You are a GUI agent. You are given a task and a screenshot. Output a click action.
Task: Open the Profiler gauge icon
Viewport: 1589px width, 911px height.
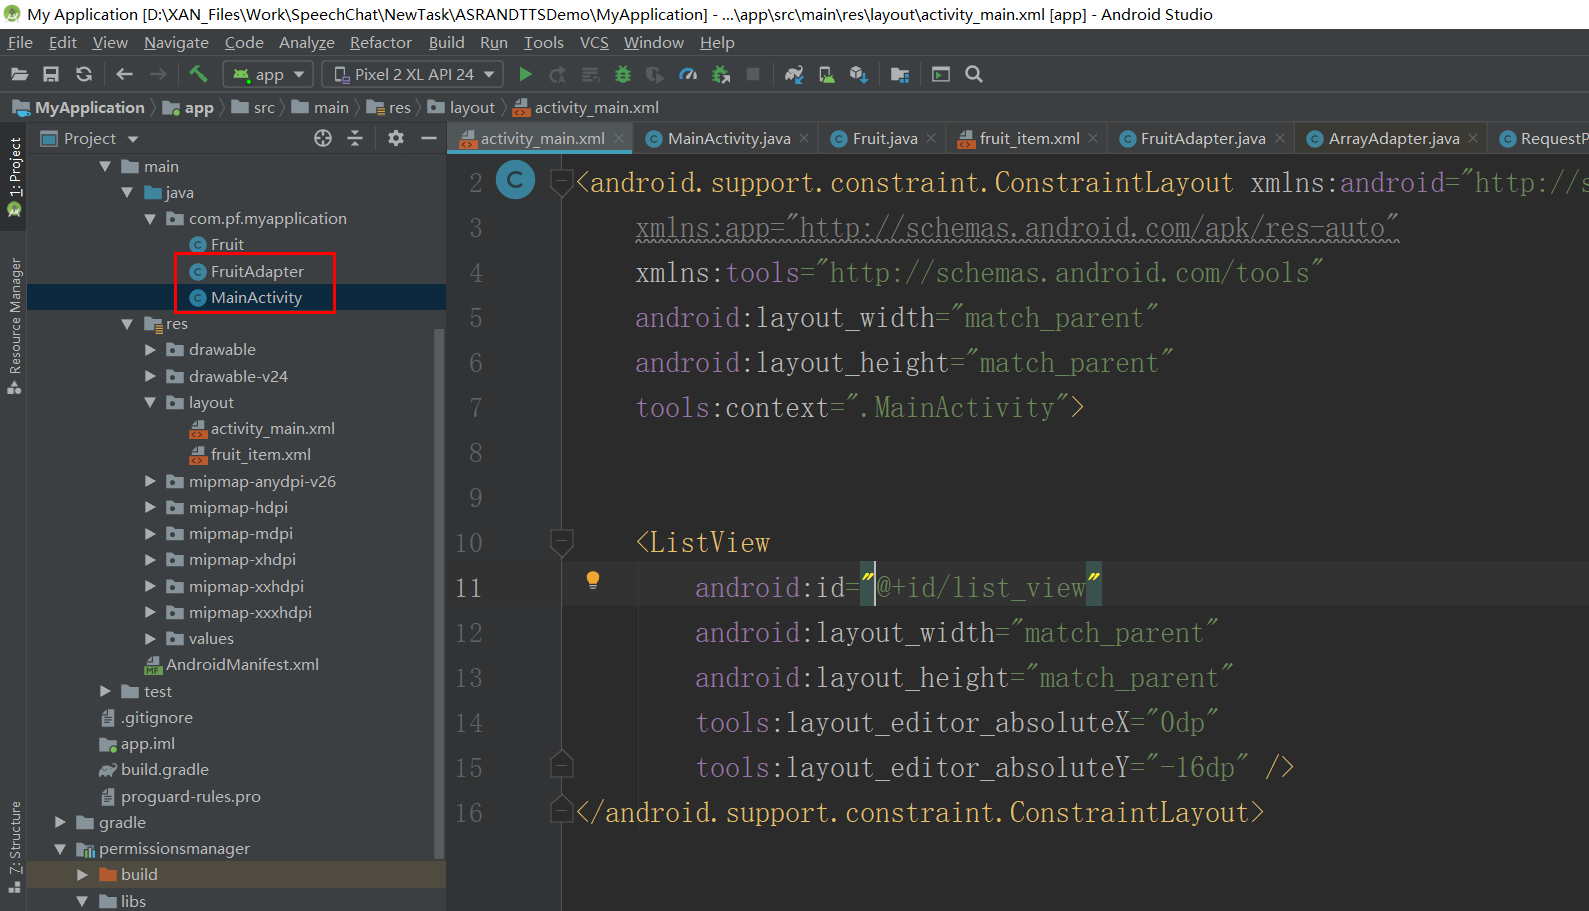pos(688,74)
